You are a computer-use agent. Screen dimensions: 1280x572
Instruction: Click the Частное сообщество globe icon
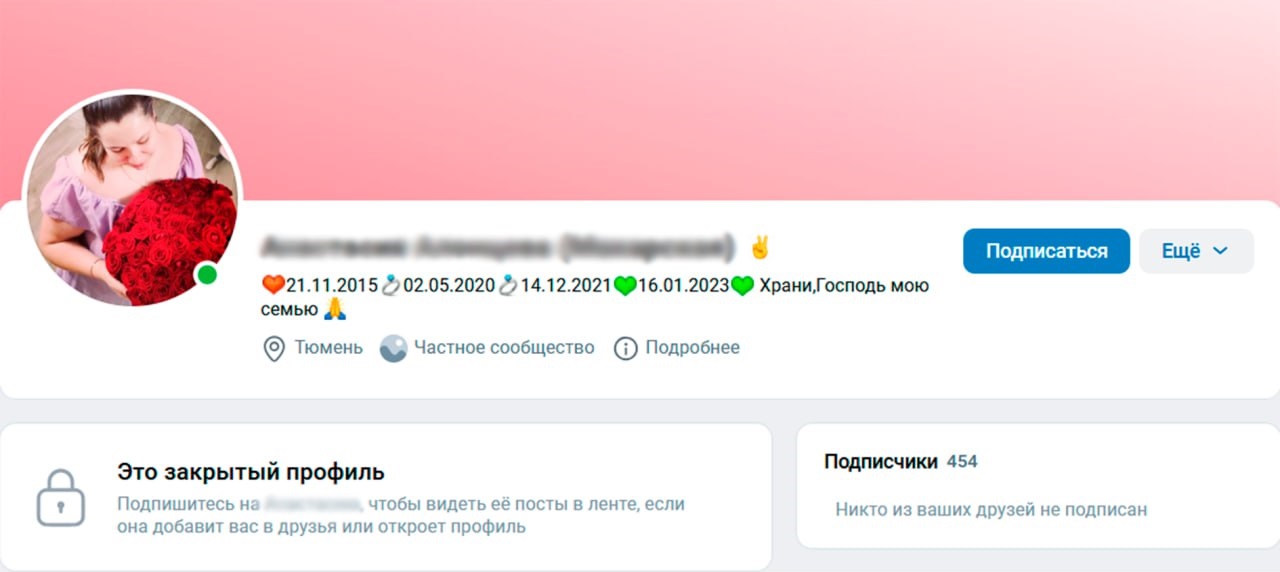(x=393, y=348)
